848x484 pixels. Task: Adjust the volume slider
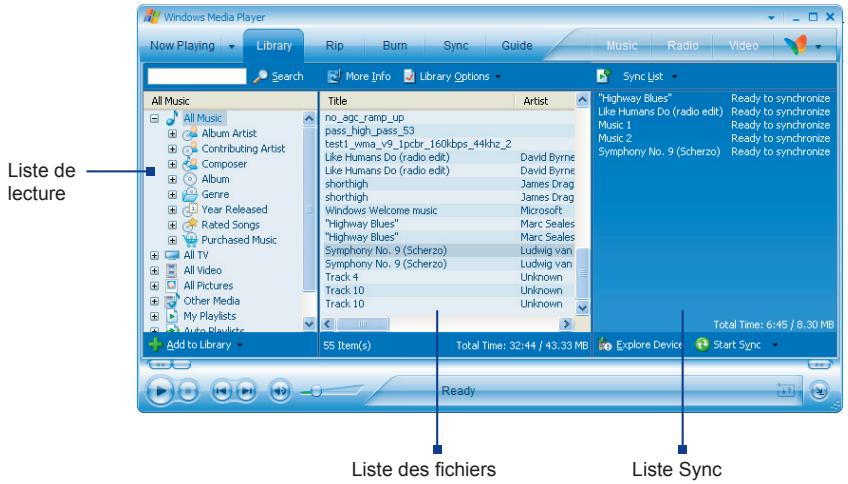(x=316, y=391)
